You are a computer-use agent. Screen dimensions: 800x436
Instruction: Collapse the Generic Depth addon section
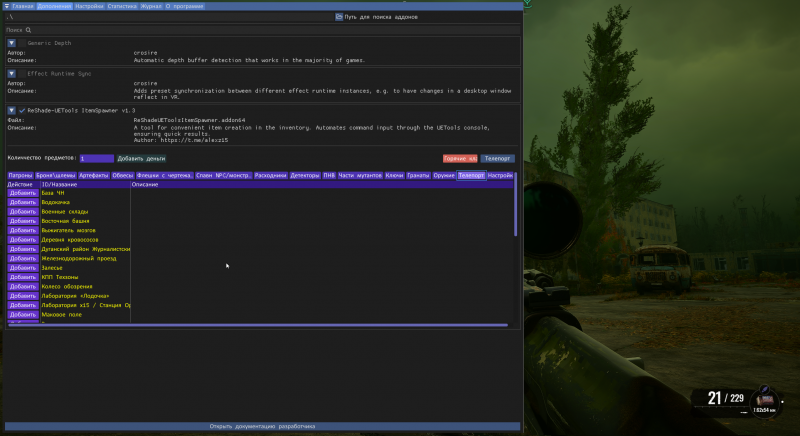pyautogui.click(x=11, y=43)
